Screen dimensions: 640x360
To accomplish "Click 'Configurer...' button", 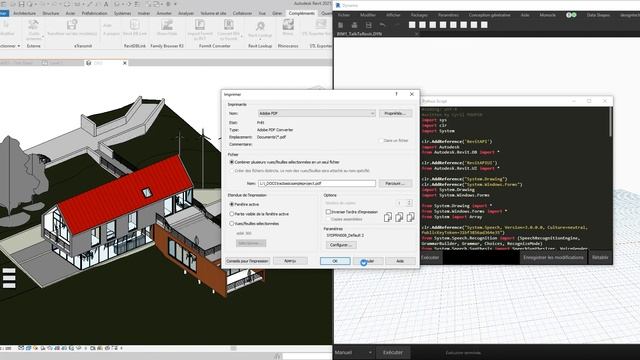I will click(341, 245).
